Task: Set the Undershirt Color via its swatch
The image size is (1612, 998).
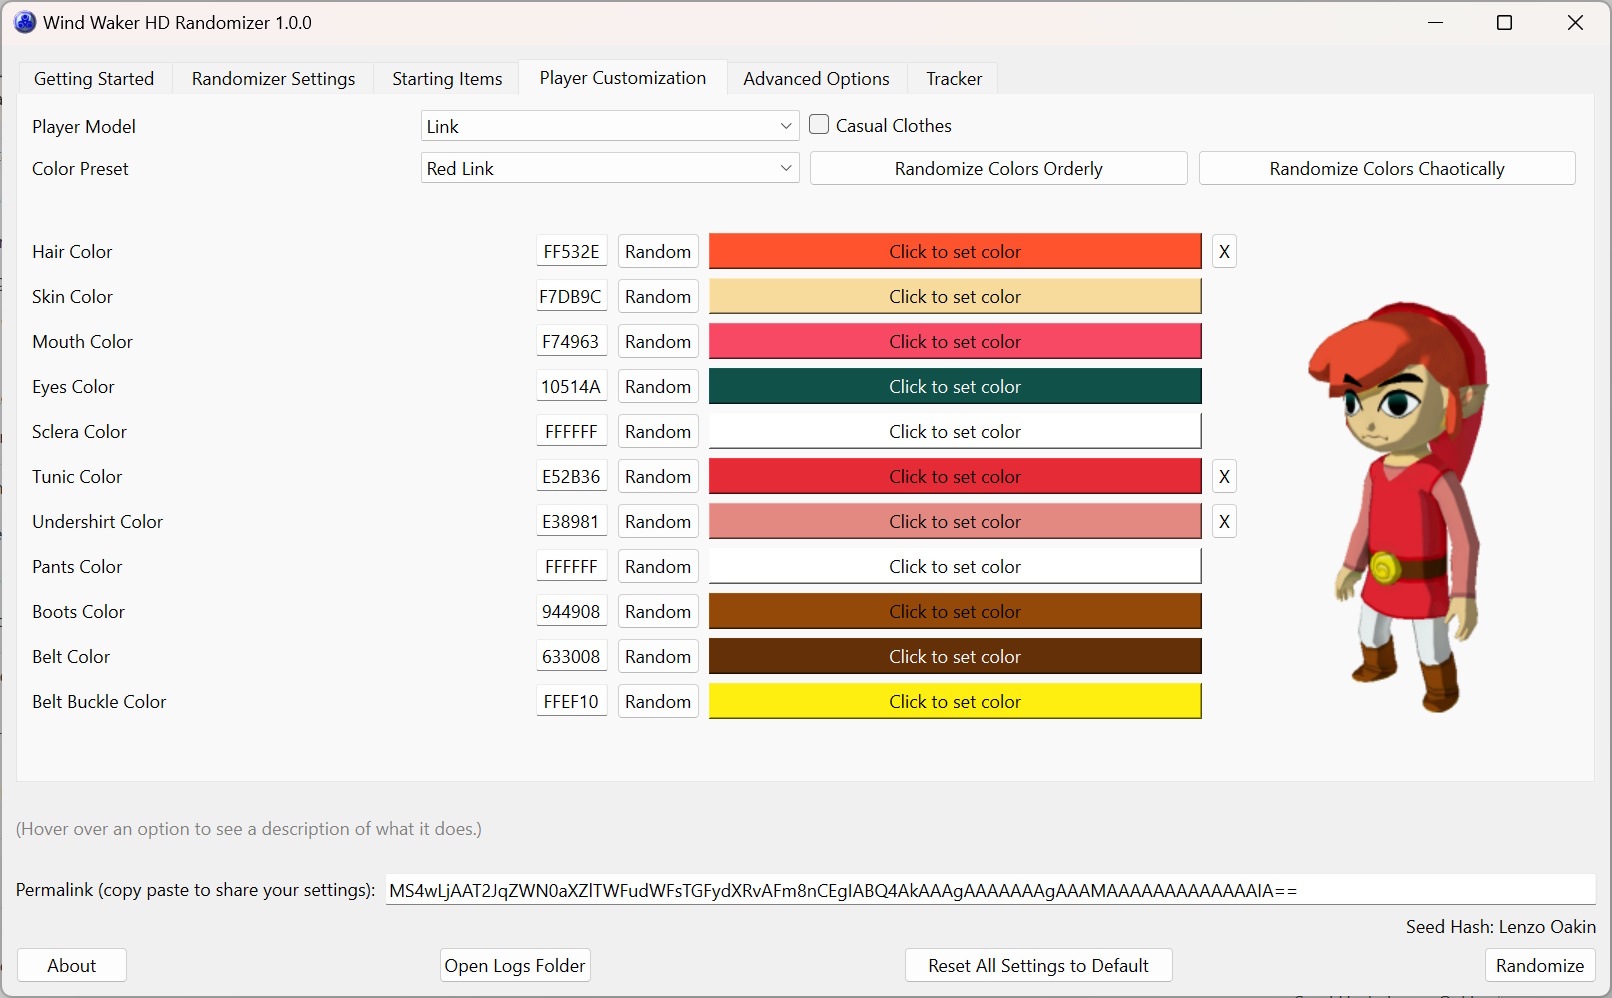Action: [x=955, y=522]
